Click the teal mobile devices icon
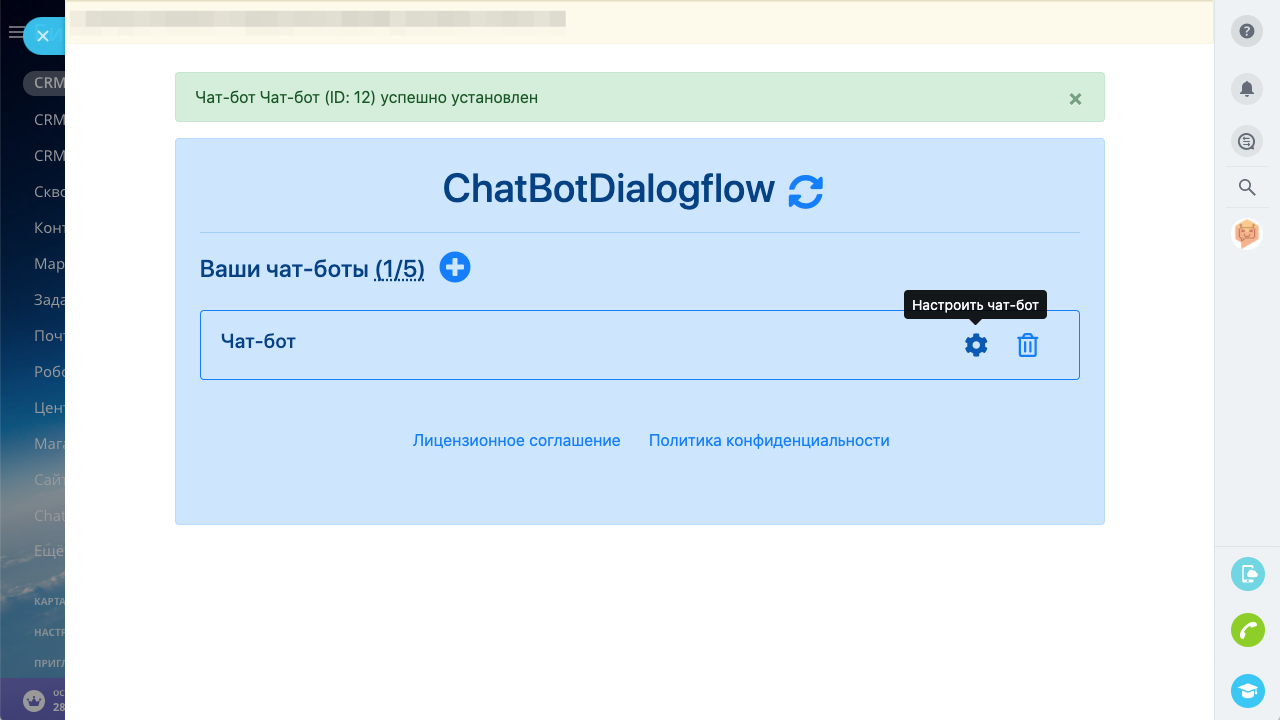The width and height of the screenshot is (1280, 720). pyautogui.click(x=1248, y=574)
